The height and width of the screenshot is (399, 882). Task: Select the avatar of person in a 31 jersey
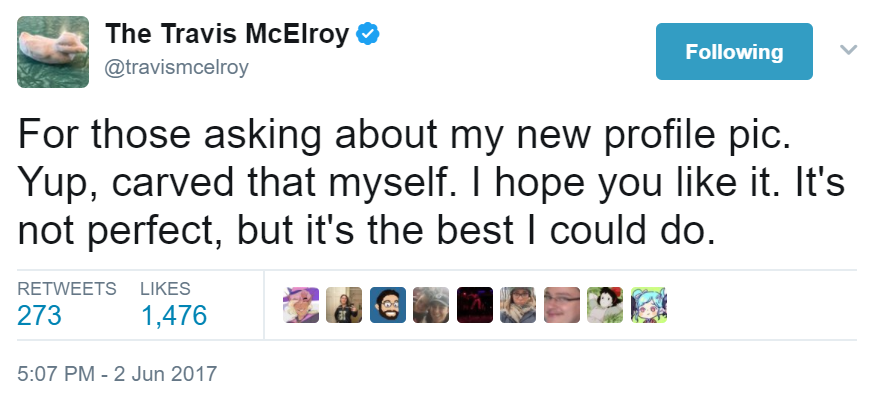pyautogui.click(x=344, y=305)
